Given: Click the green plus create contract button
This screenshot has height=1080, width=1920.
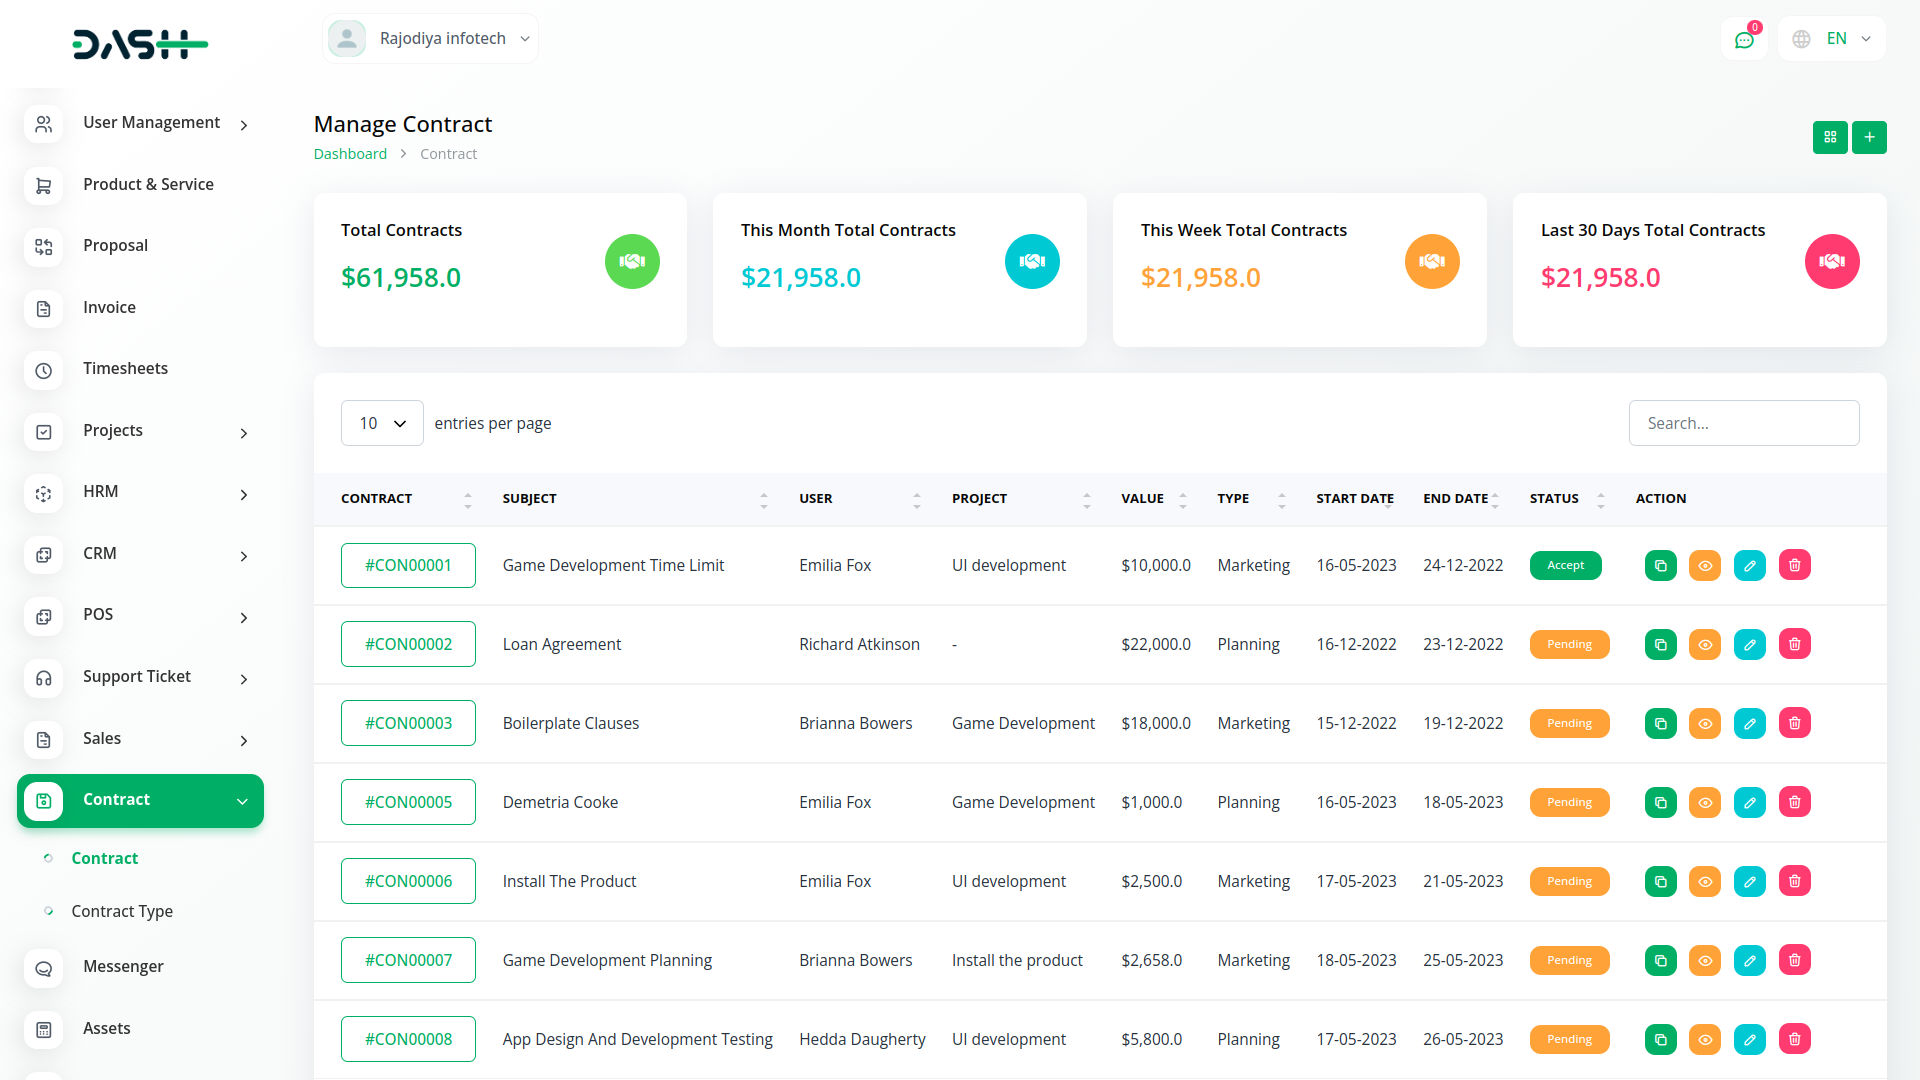Looking at the screenshot, I should (1869, 137).
